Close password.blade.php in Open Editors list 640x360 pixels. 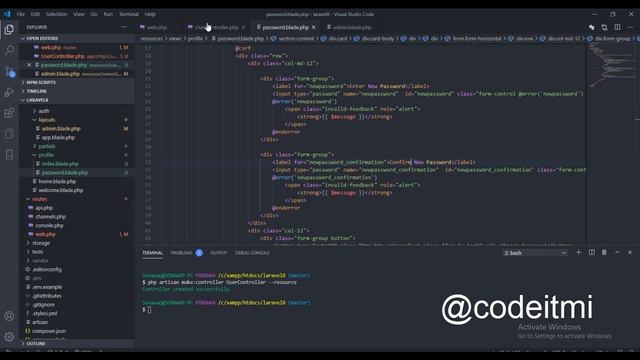tap(29, 65)
